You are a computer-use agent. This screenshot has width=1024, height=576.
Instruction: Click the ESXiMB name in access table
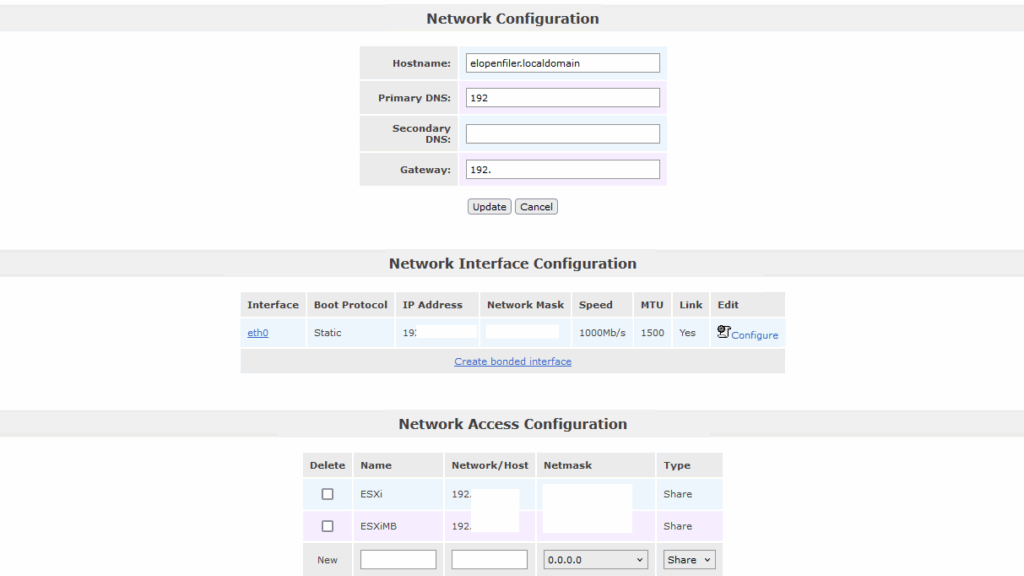tap(378, 526)
